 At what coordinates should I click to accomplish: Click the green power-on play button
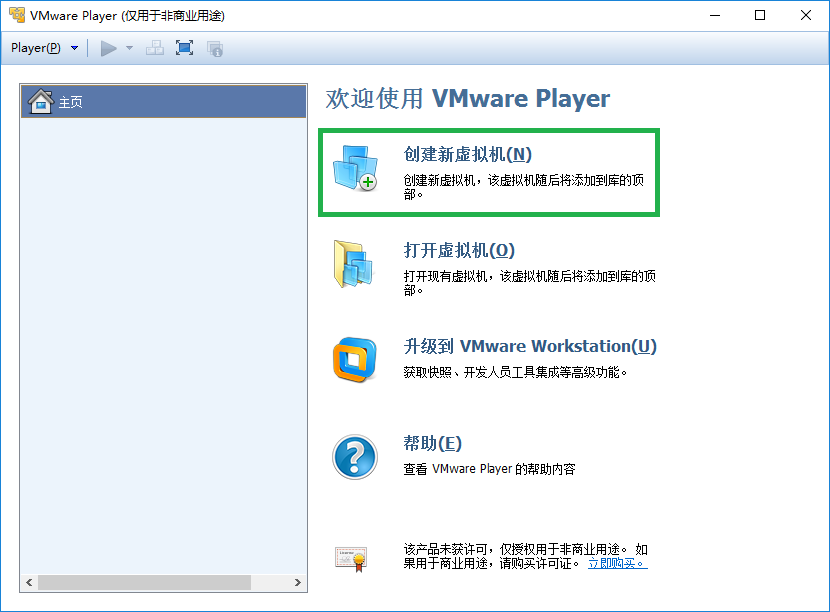109,48
